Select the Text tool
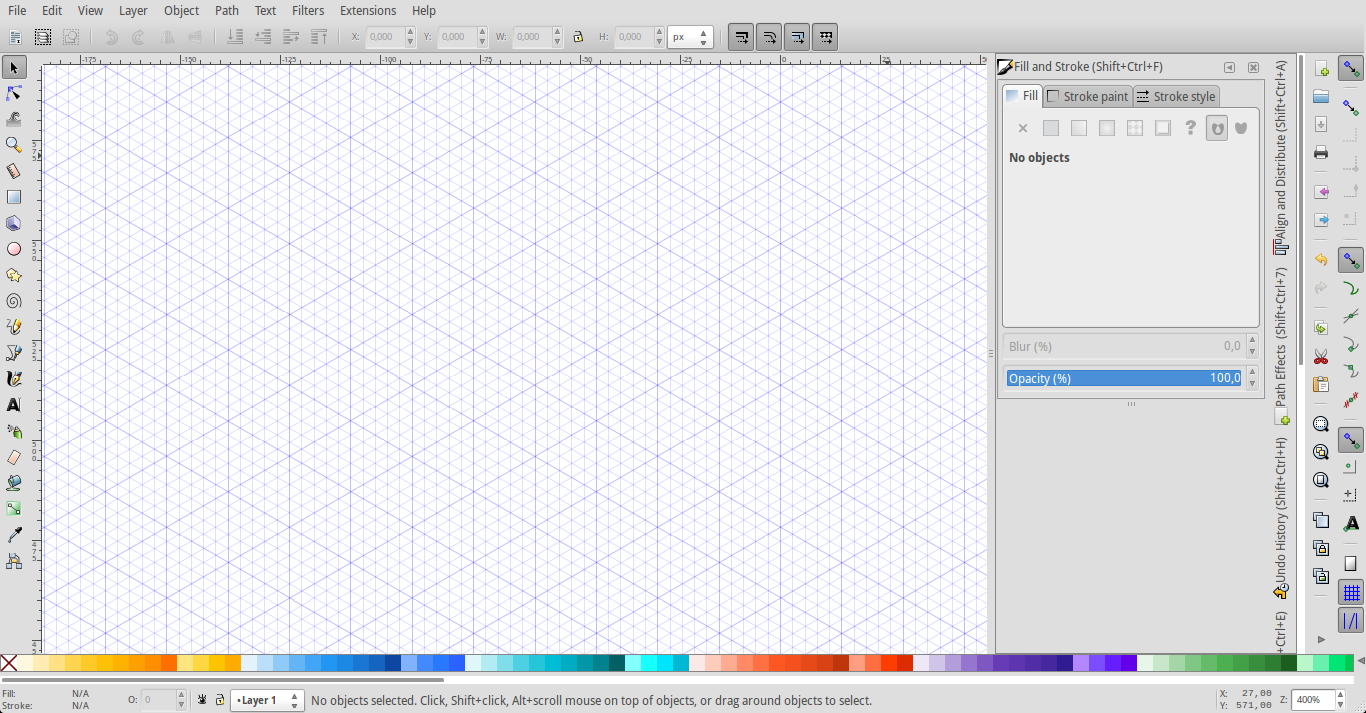This screenshot has width=1366, height=713. 14,405
